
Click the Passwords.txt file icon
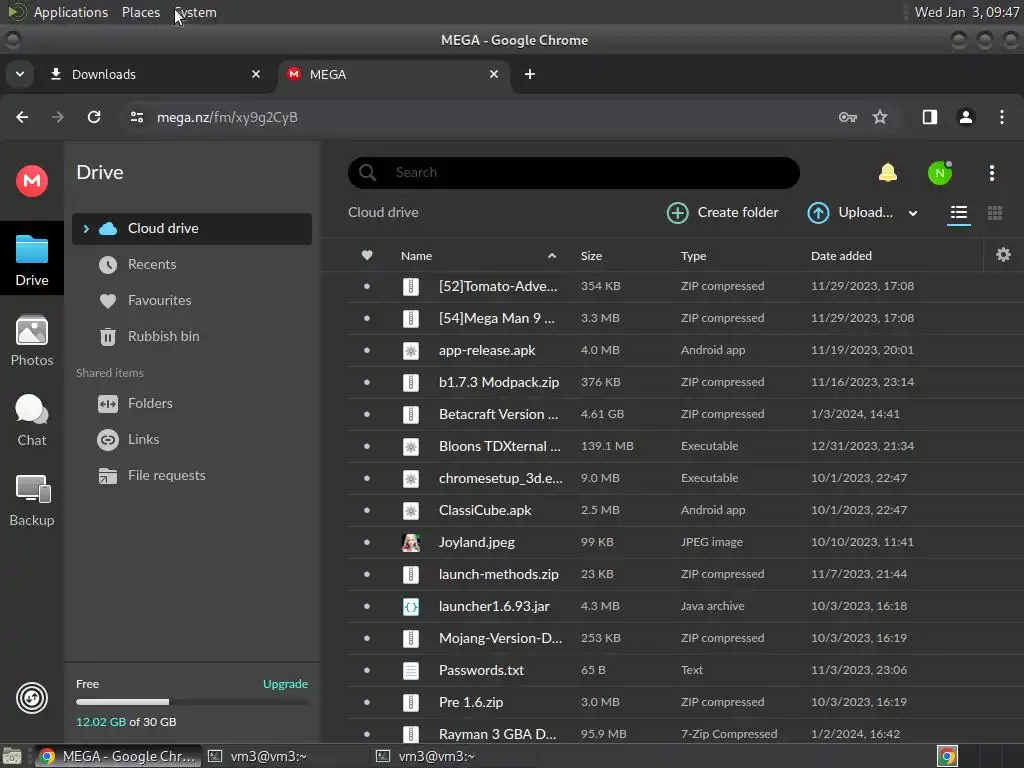411,670
